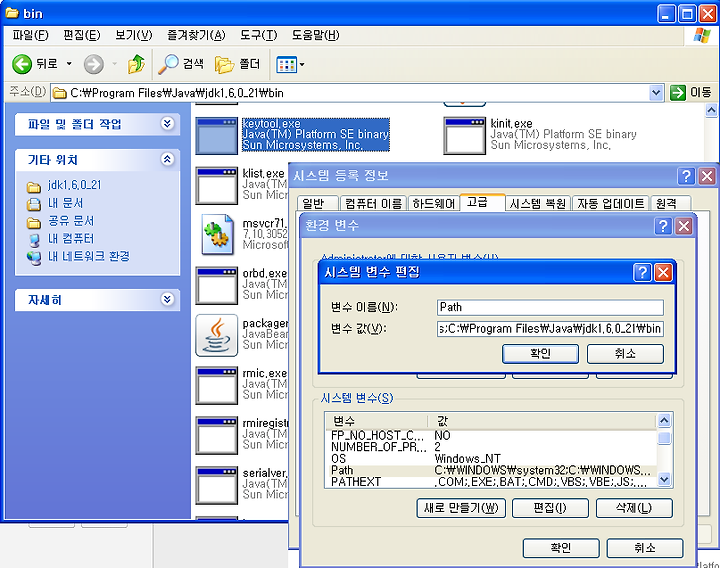720x568 pixels.
Task: Click the Forward arrow icon in Explorer toolbar
Action: click(94, 64)
